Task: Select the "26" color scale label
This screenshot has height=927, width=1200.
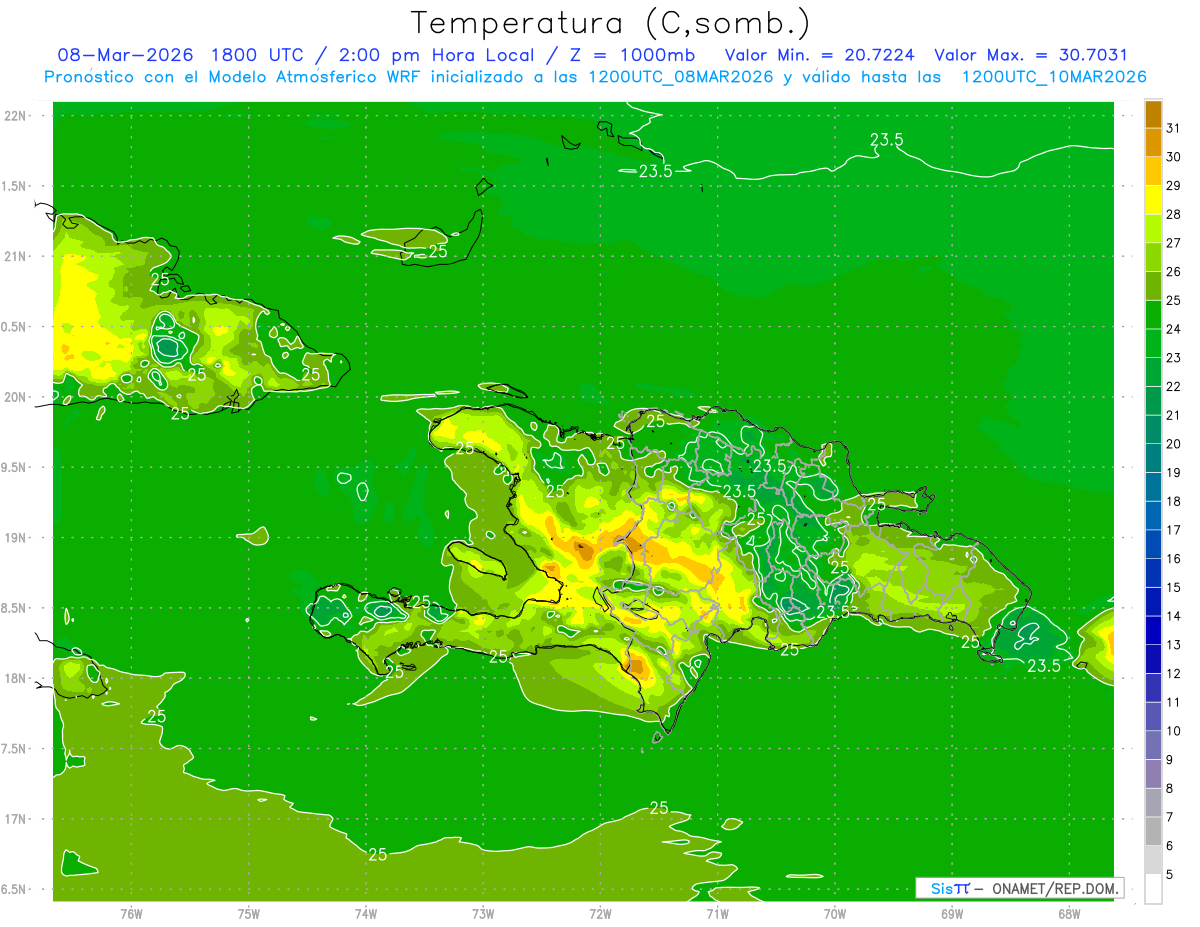Action: tap(1174, 272)
